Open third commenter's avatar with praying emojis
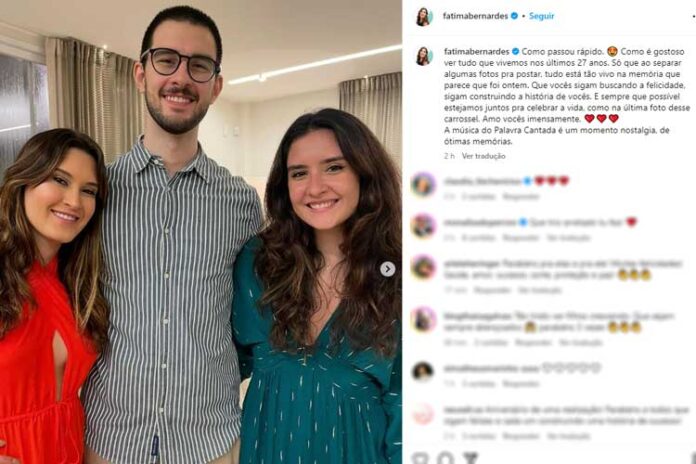This screenshot has height=464, width=696. coord(423,268)
